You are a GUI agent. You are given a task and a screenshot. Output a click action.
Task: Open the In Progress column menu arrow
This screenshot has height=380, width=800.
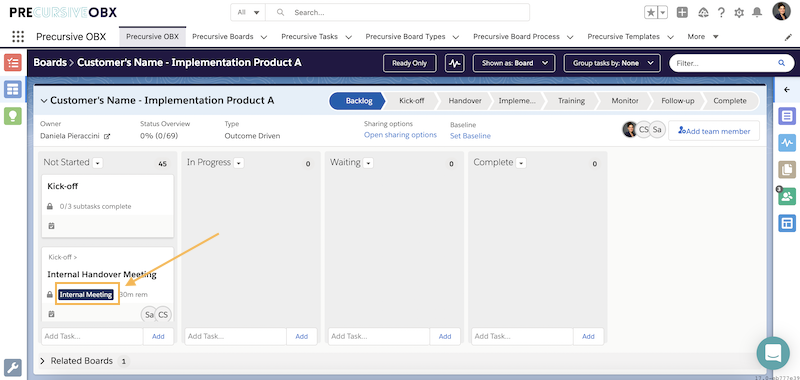[x=239, y=163]
